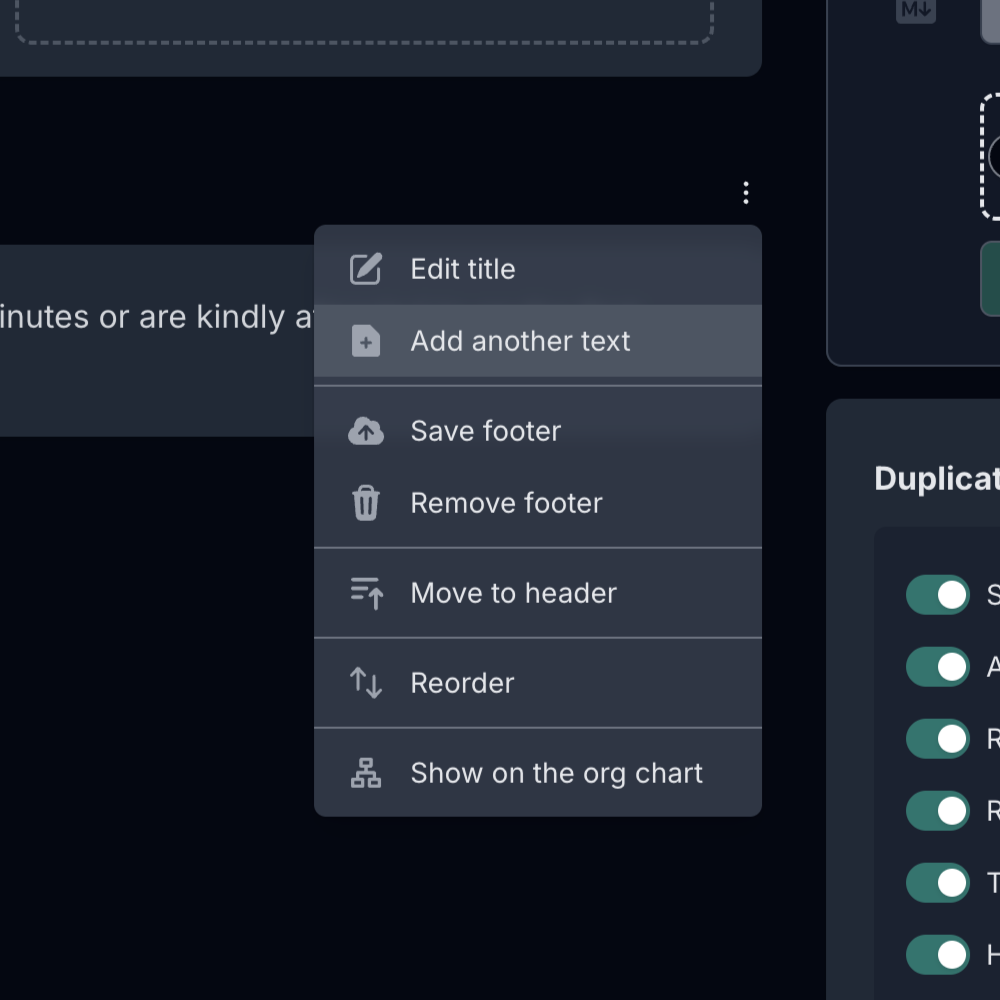The image size is (1000, 1000).
Task: Choose Remove footer
Action: point(538,503)
